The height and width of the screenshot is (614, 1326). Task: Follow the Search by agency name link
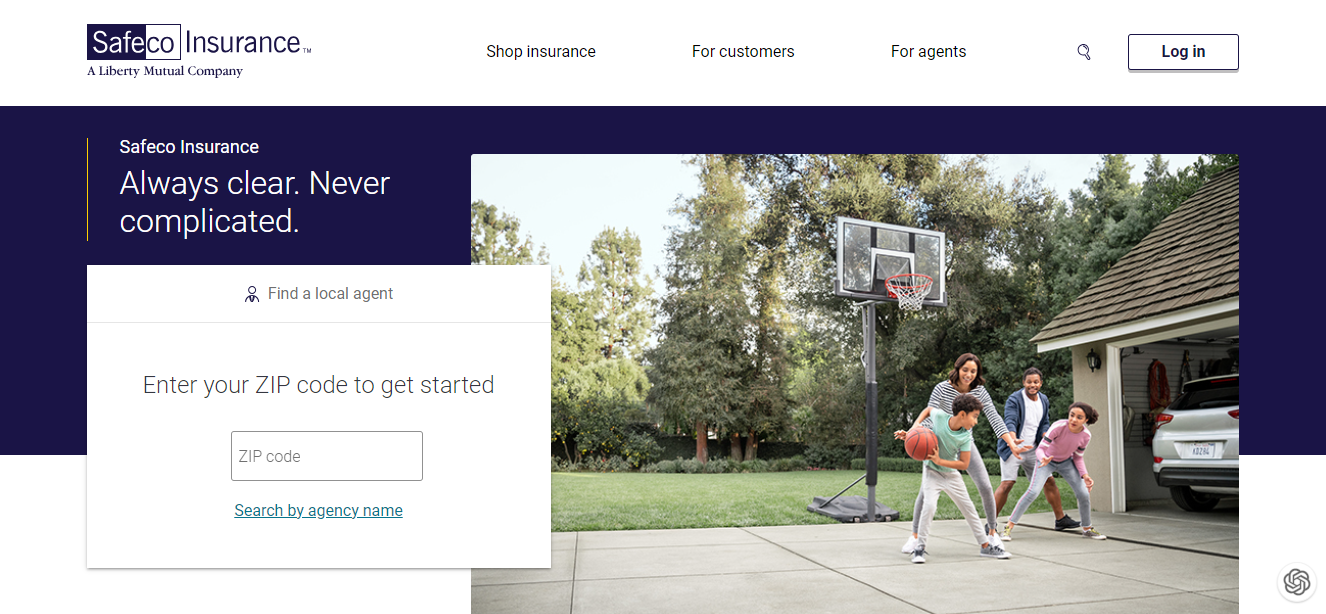pos(318,510)
